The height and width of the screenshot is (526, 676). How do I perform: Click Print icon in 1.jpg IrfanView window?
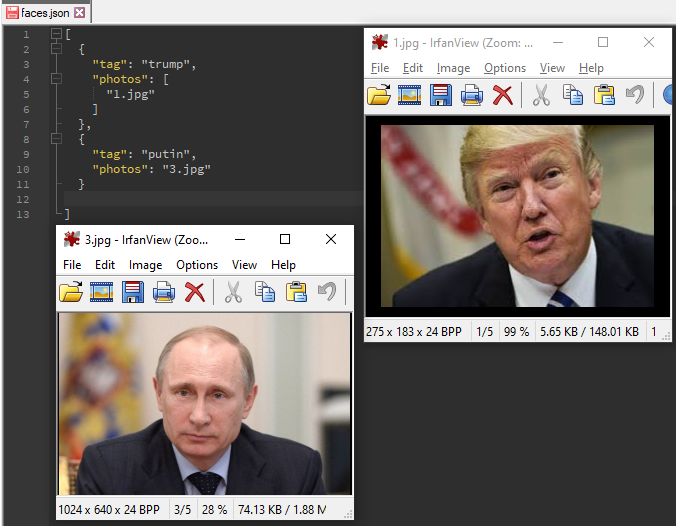(472, 95)
